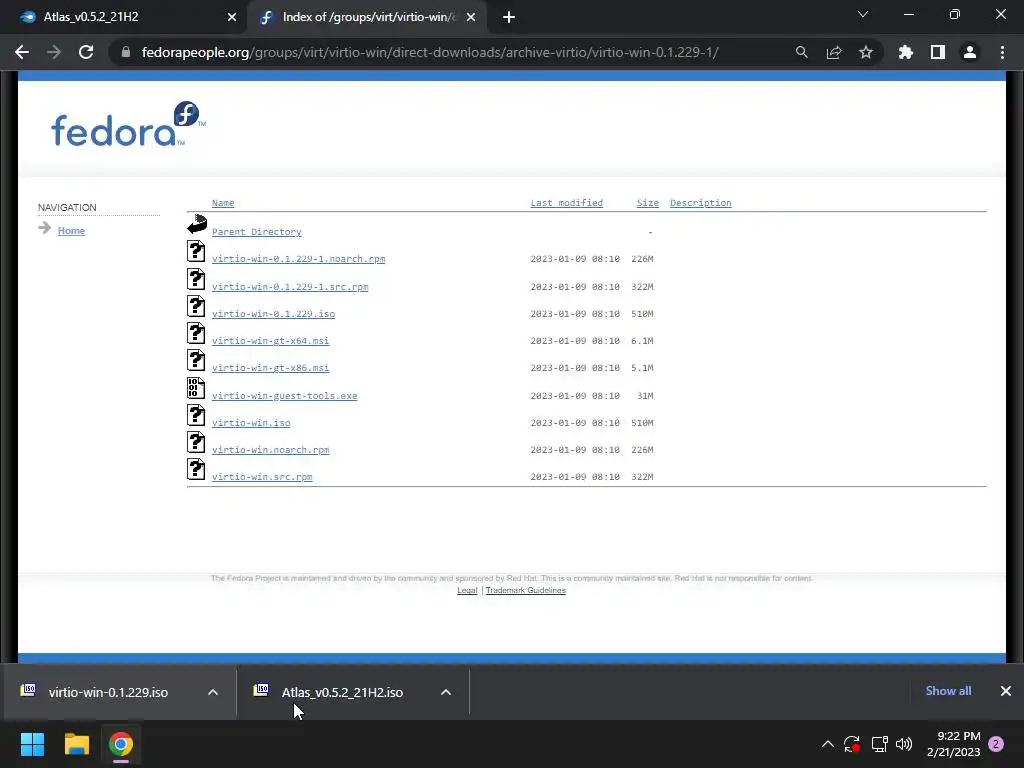Image resolution: width=1024 pixels, height=768 pixels.
Task: Download virtio-win-gt-x64.msi
Action: pyautogui.click(x=270, y=341)
